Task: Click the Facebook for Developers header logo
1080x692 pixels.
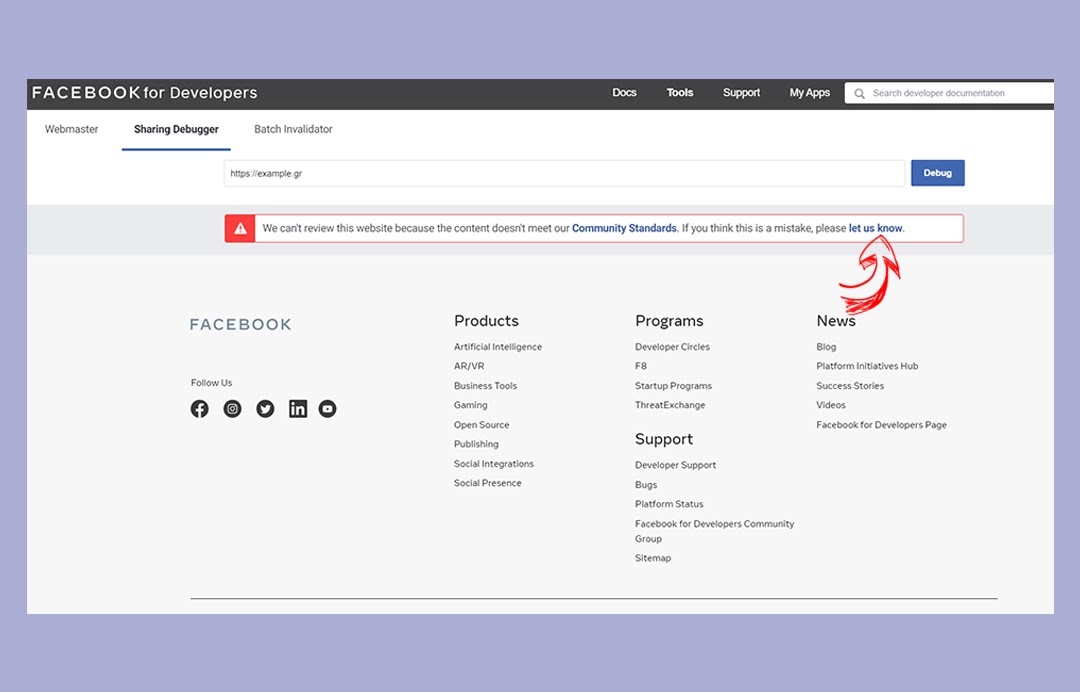Action: click(145, 93)
